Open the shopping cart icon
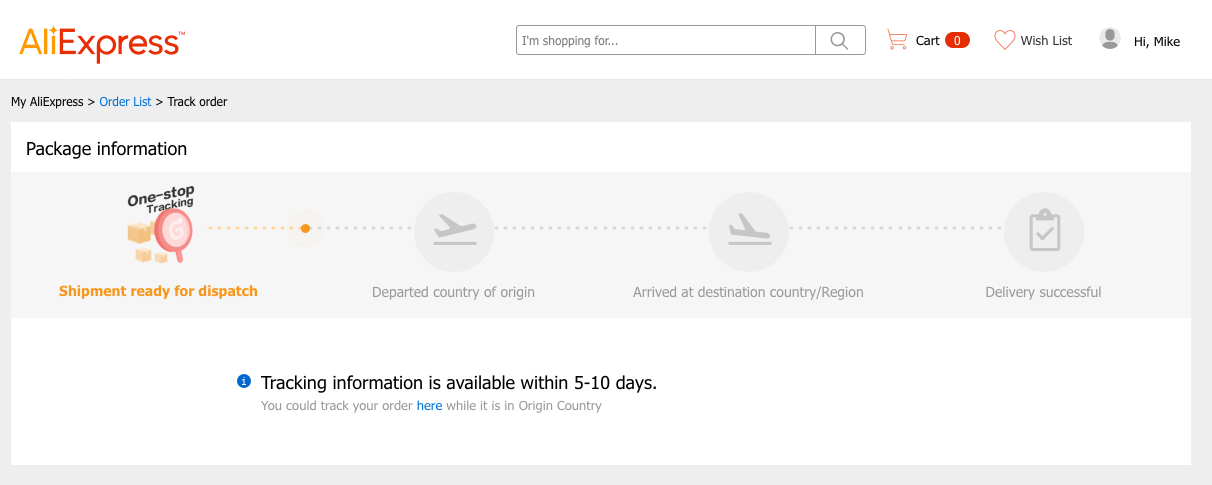Screen dimensions: 1212x485 (897, 40)
